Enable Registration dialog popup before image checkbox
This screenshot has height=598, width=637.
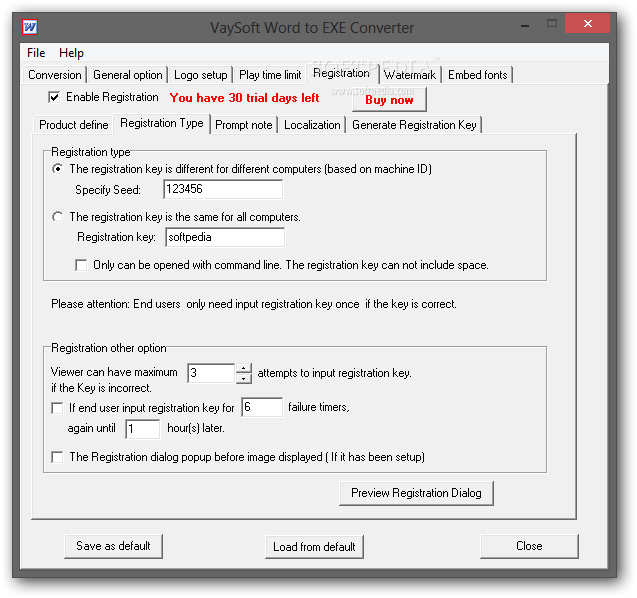[x=57, y=457]
